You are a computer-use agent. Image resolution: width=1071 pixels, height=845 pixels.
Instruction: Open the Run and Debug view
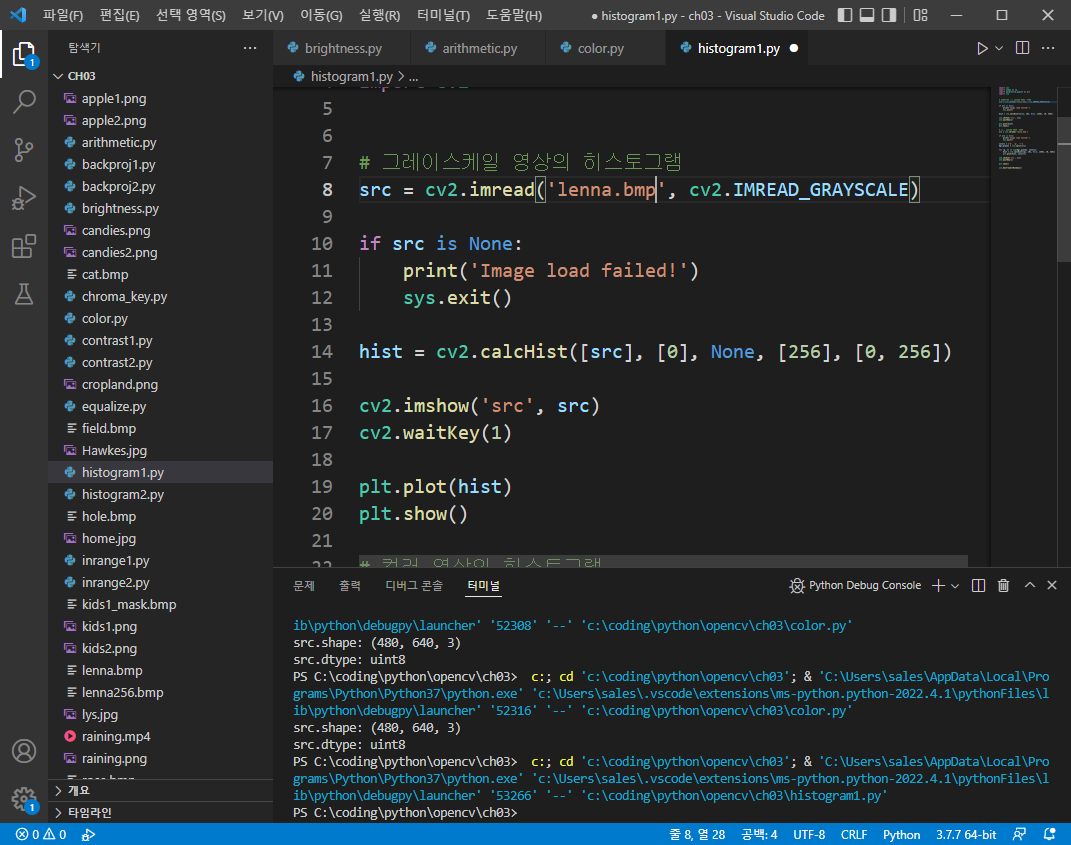point(24,198)
